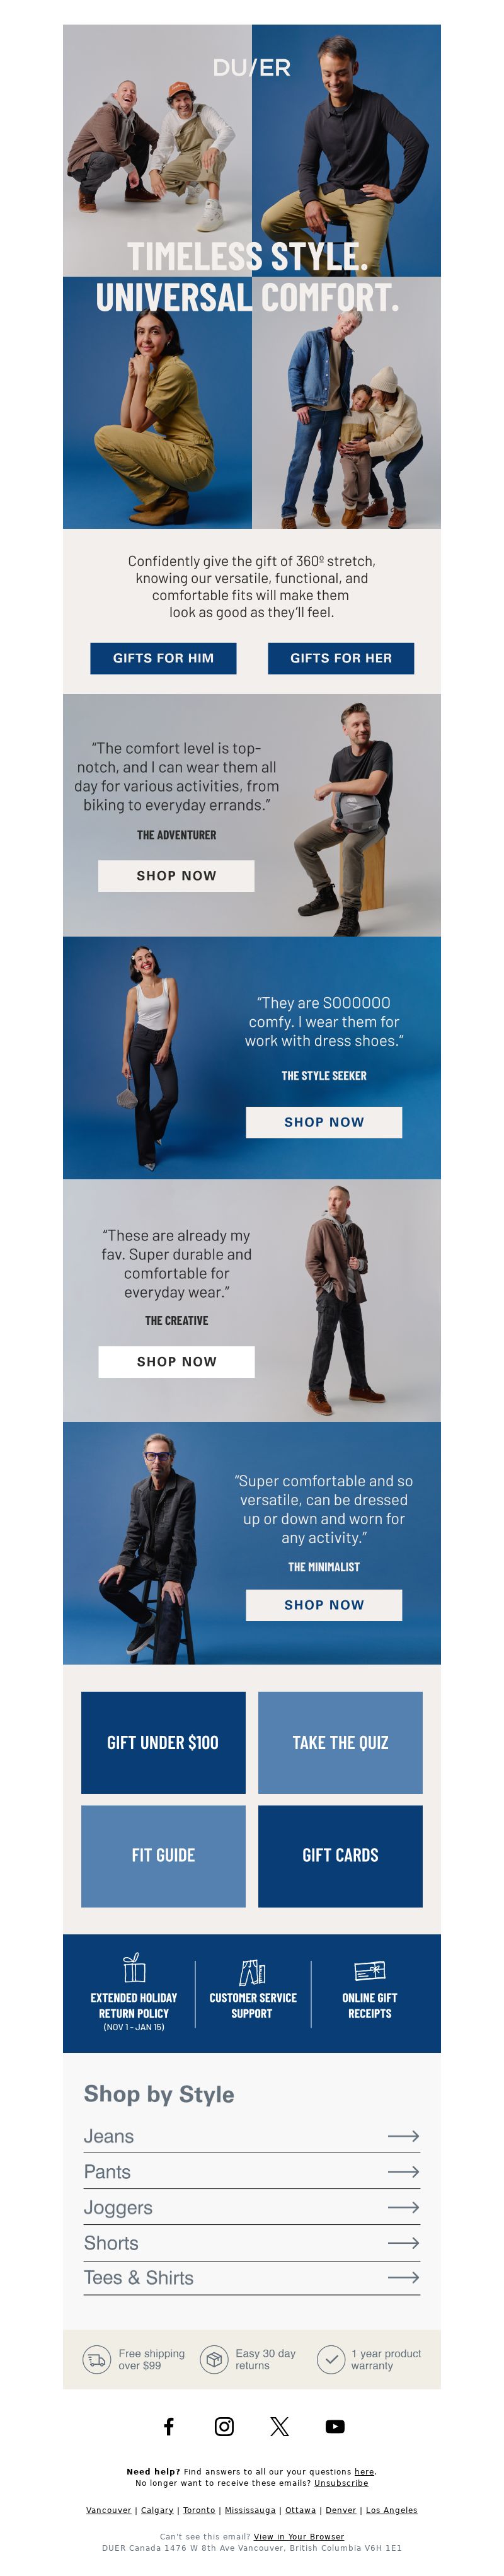504x2576 pixels.
Task: Click the DU/ER logo at top
Action: 252,67
